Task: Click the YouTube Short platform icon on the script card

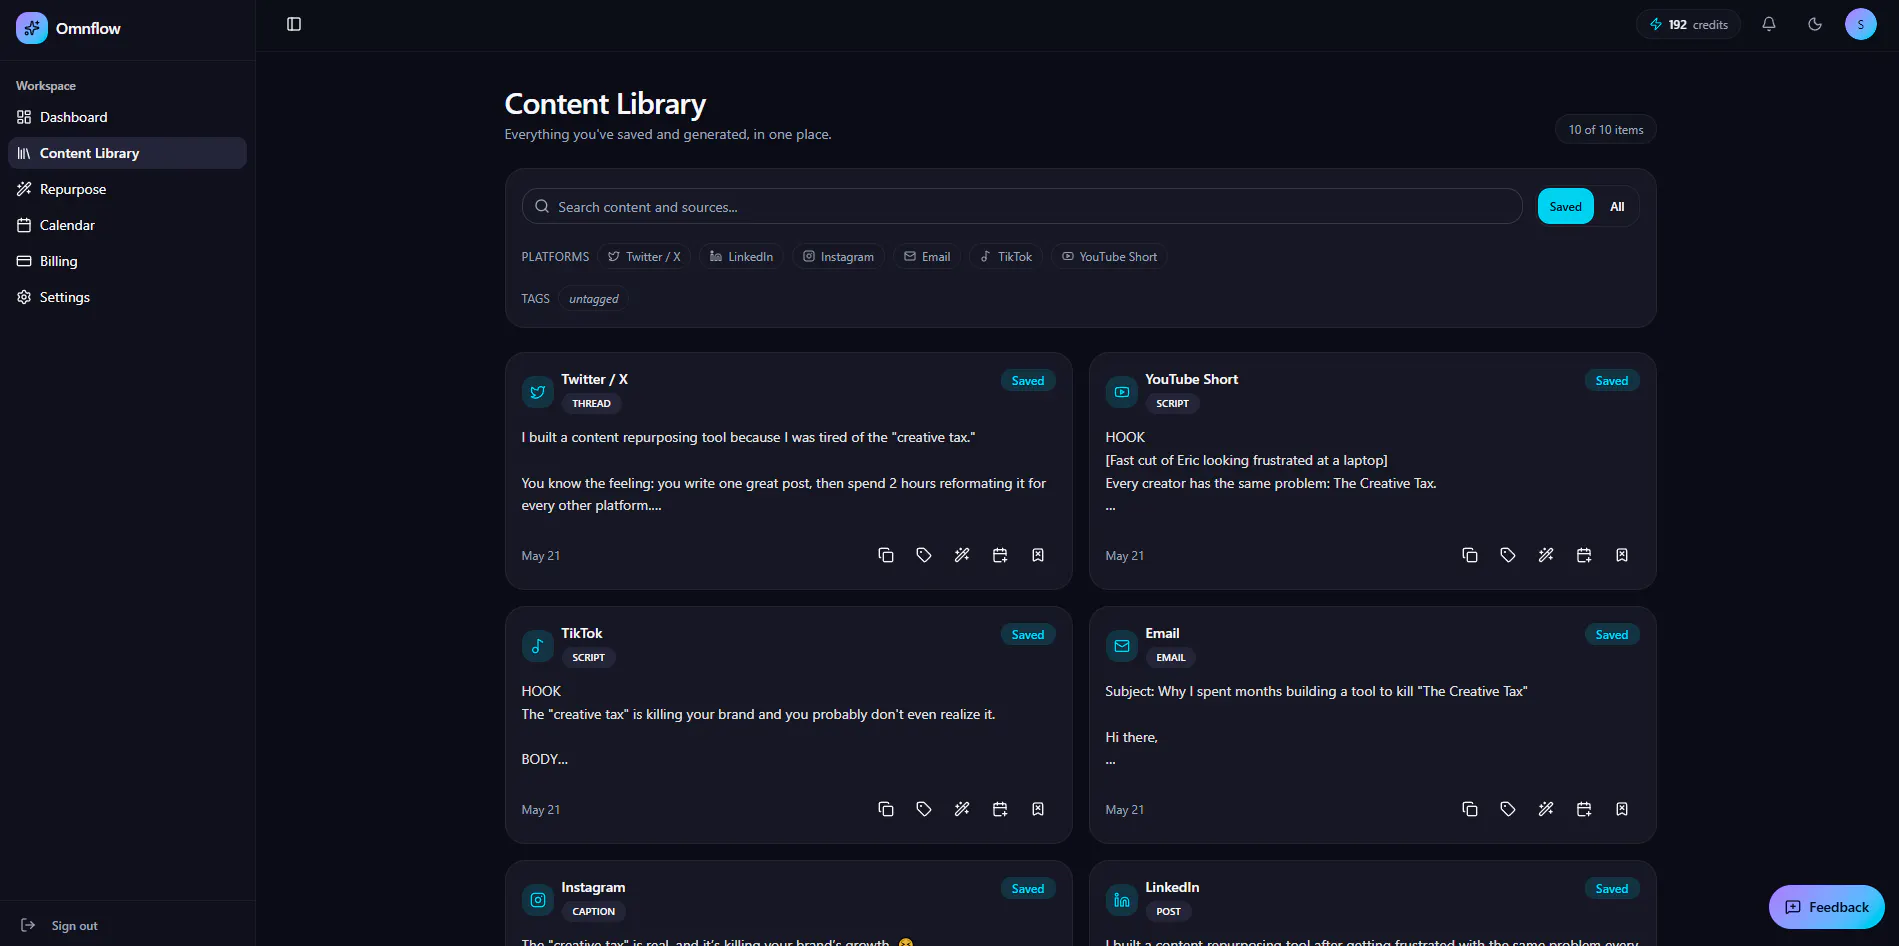Action: click(1122, 392)
